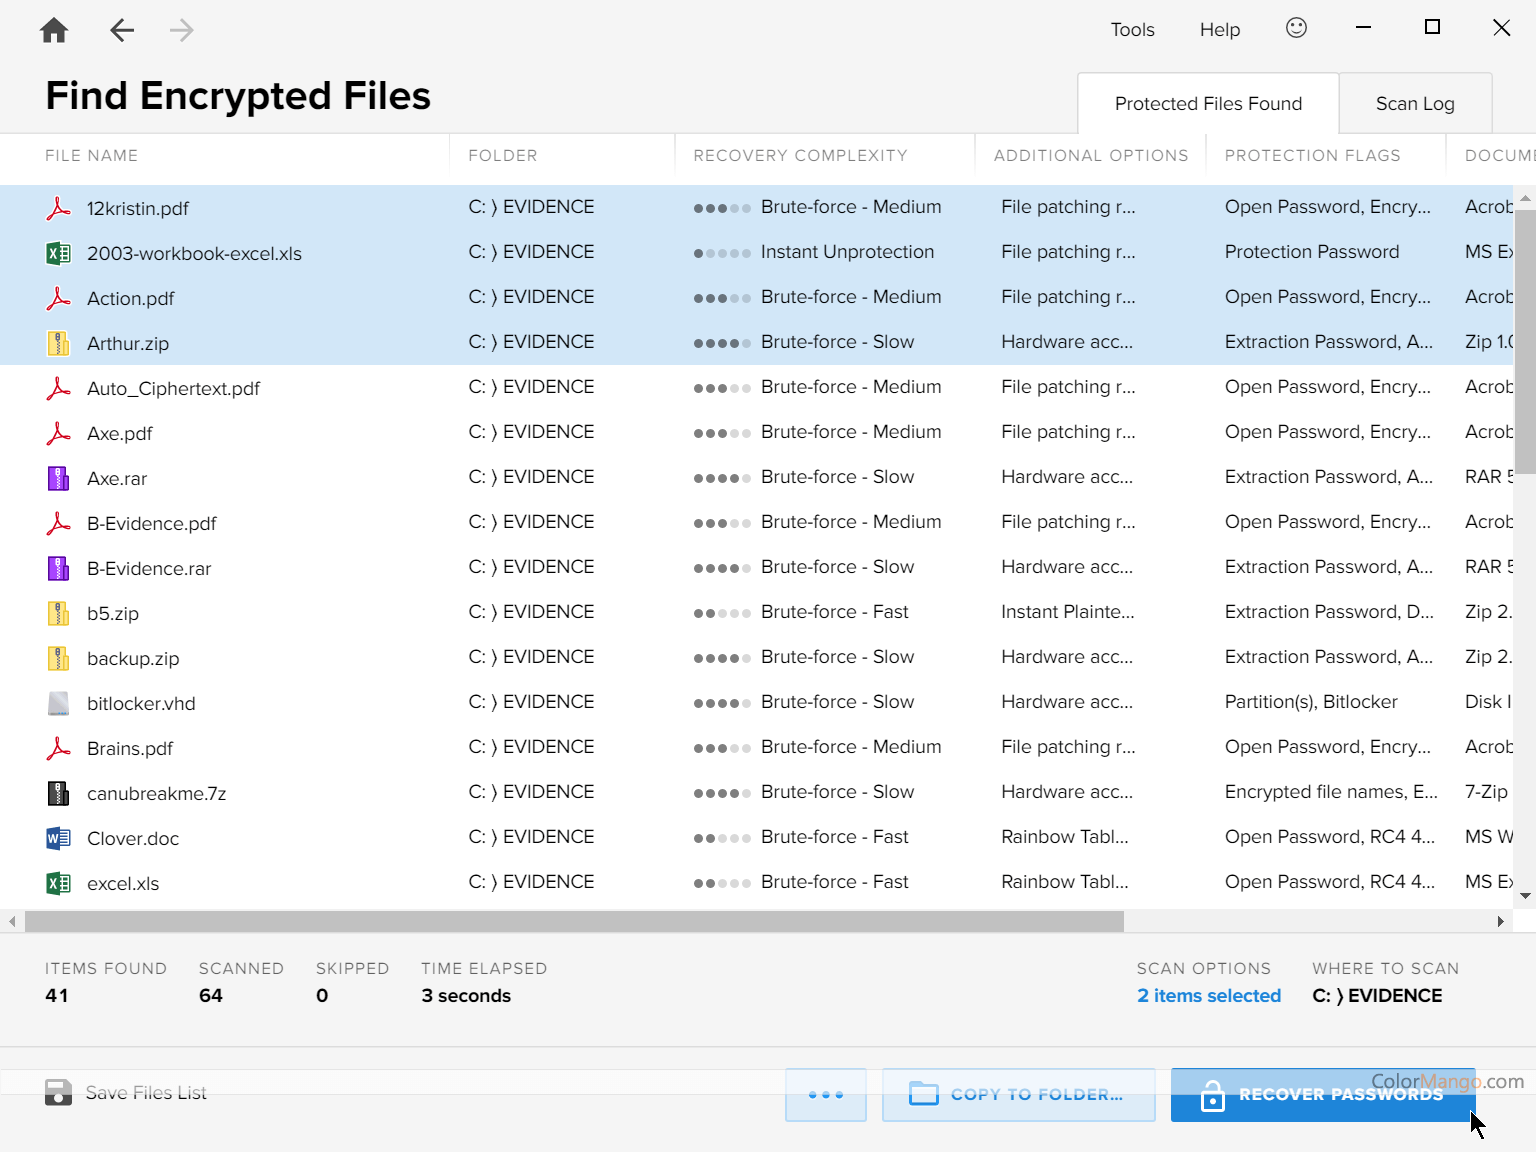Go to the Home screen icon
The width and height of the screenshot is (1536, 1152).
coord(54,30)
